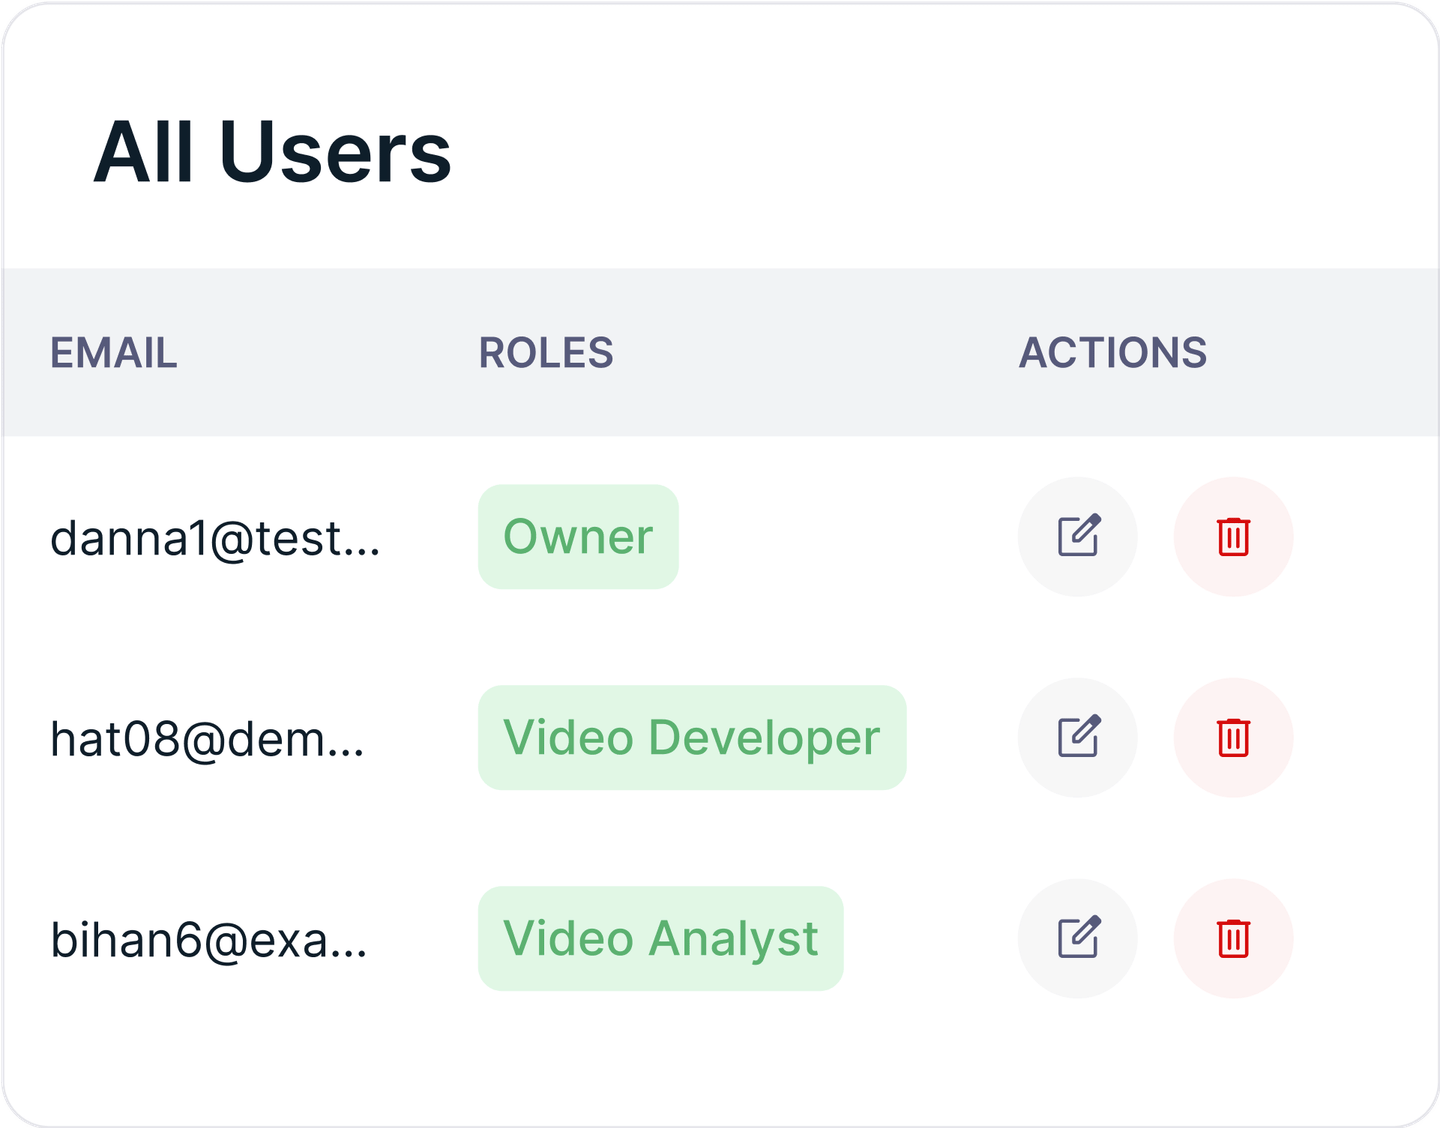Delete the hat08@dem user

pos(1233,738)
